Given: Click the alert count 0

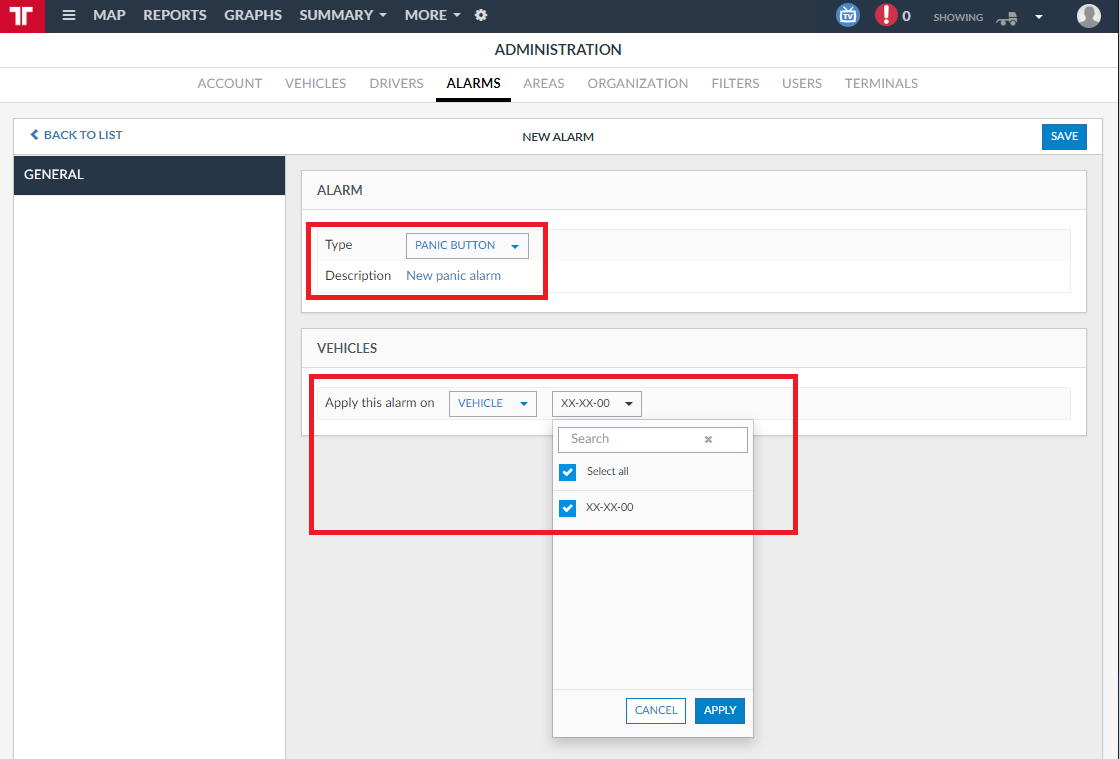Looking at the screenshot, I should click(906, 16).
